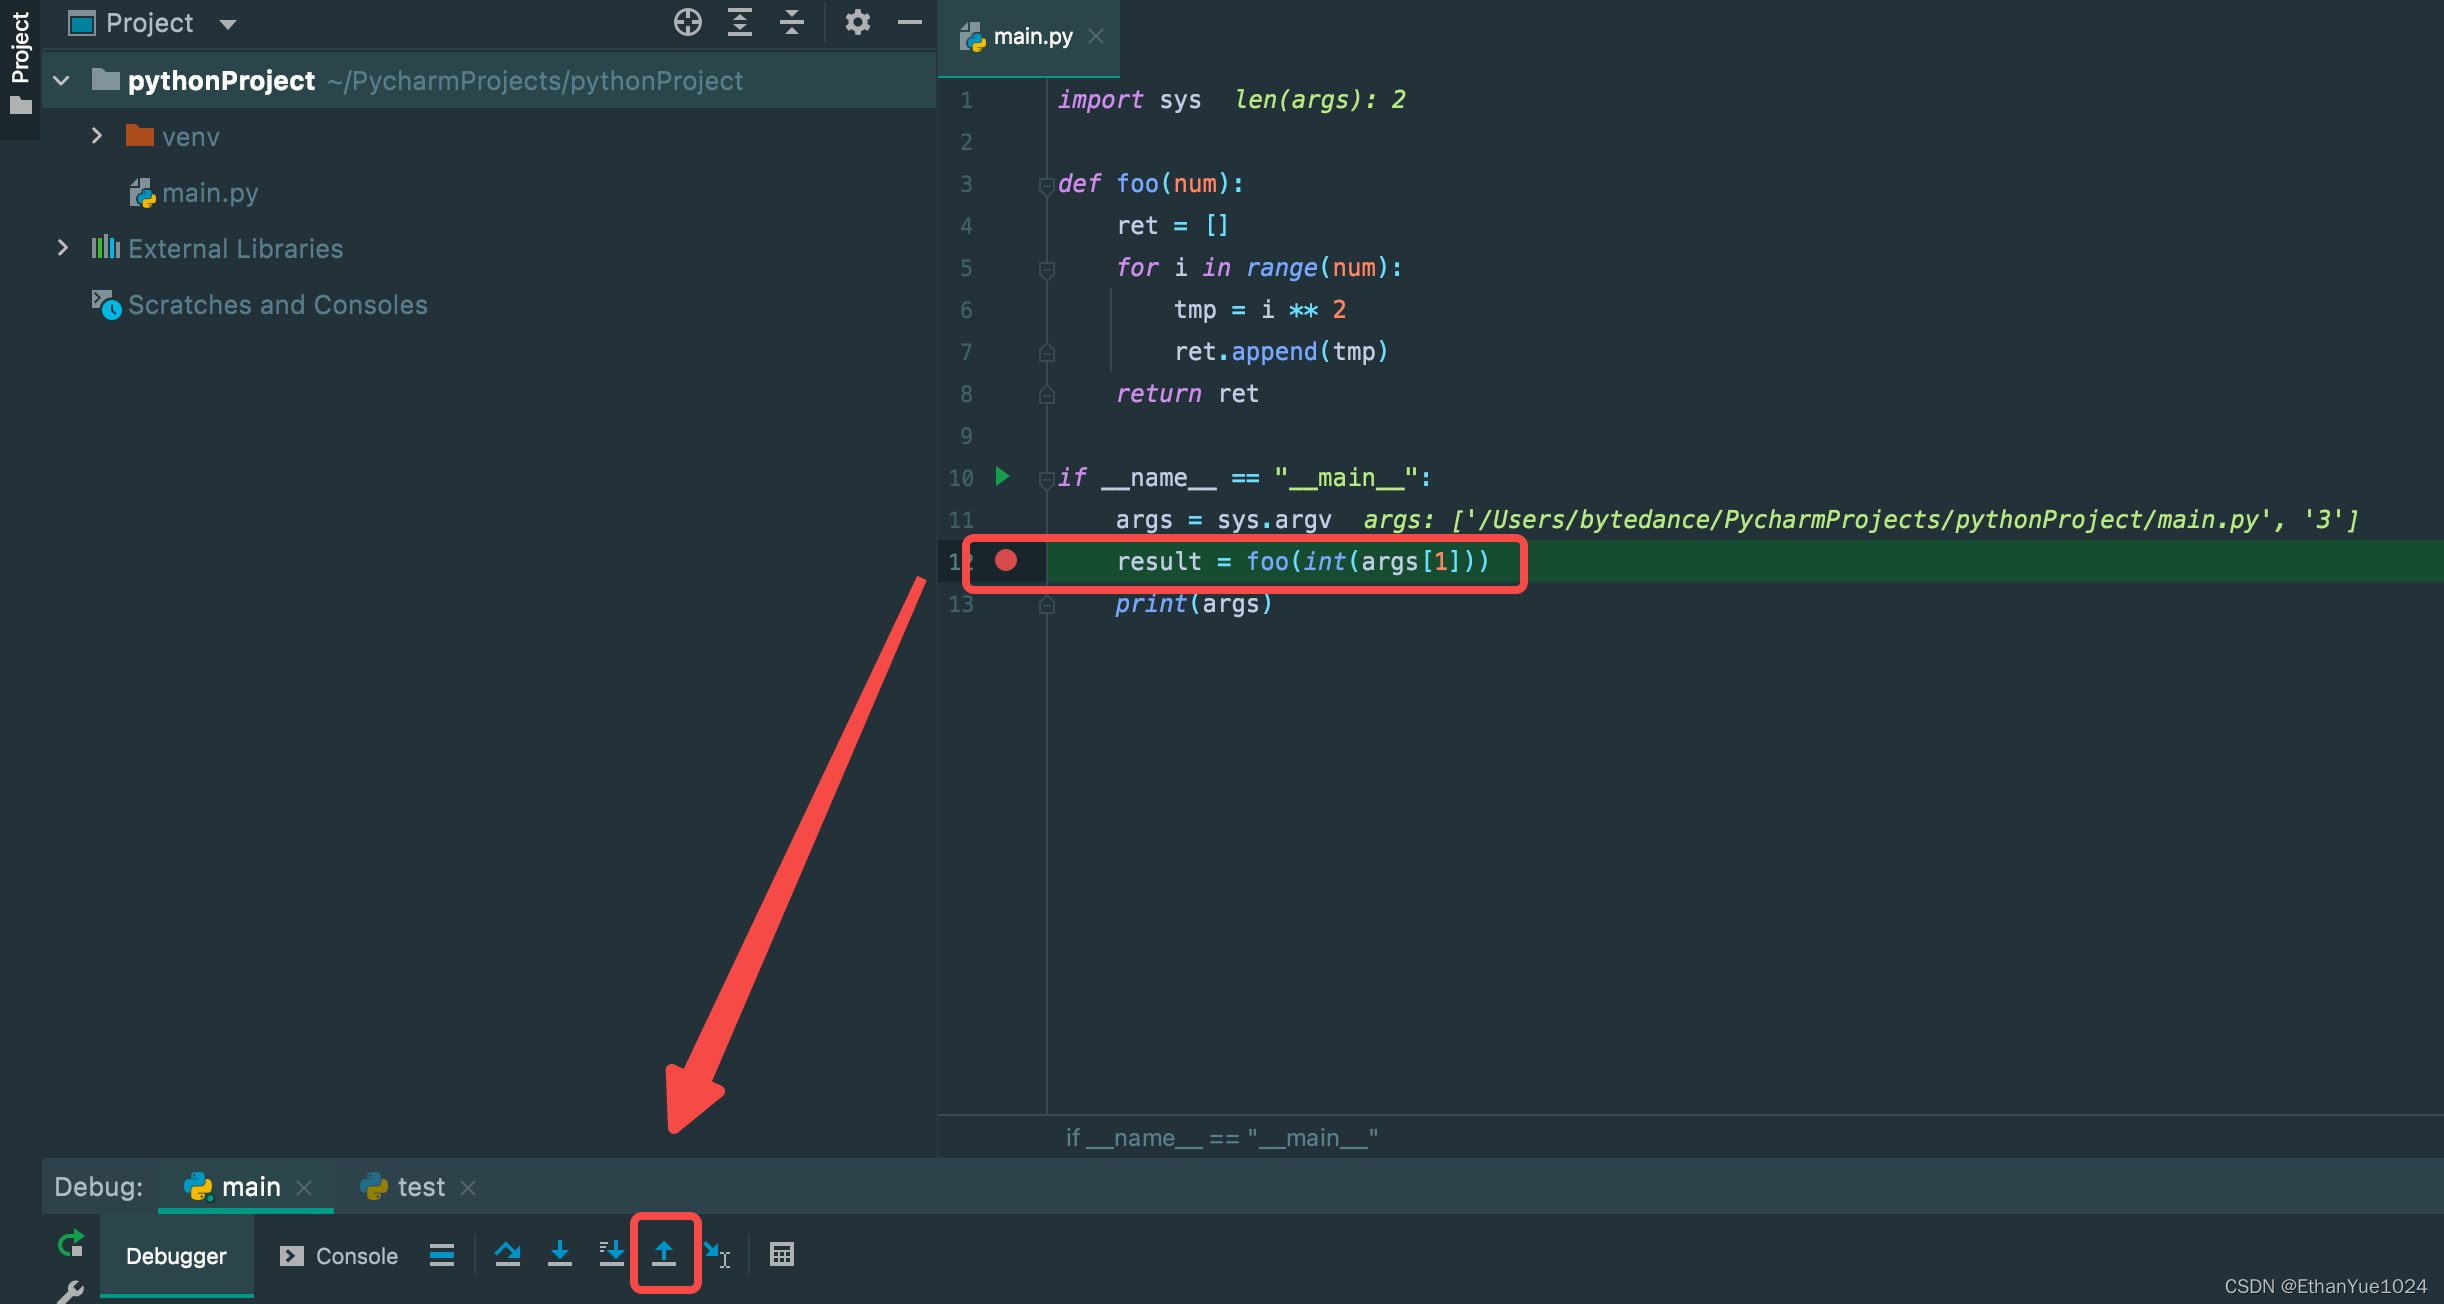The width and height of the screenshot is (2444, 1304).
Task: Collapse the pythonProject root folder
Action: (x=62, y=81)
